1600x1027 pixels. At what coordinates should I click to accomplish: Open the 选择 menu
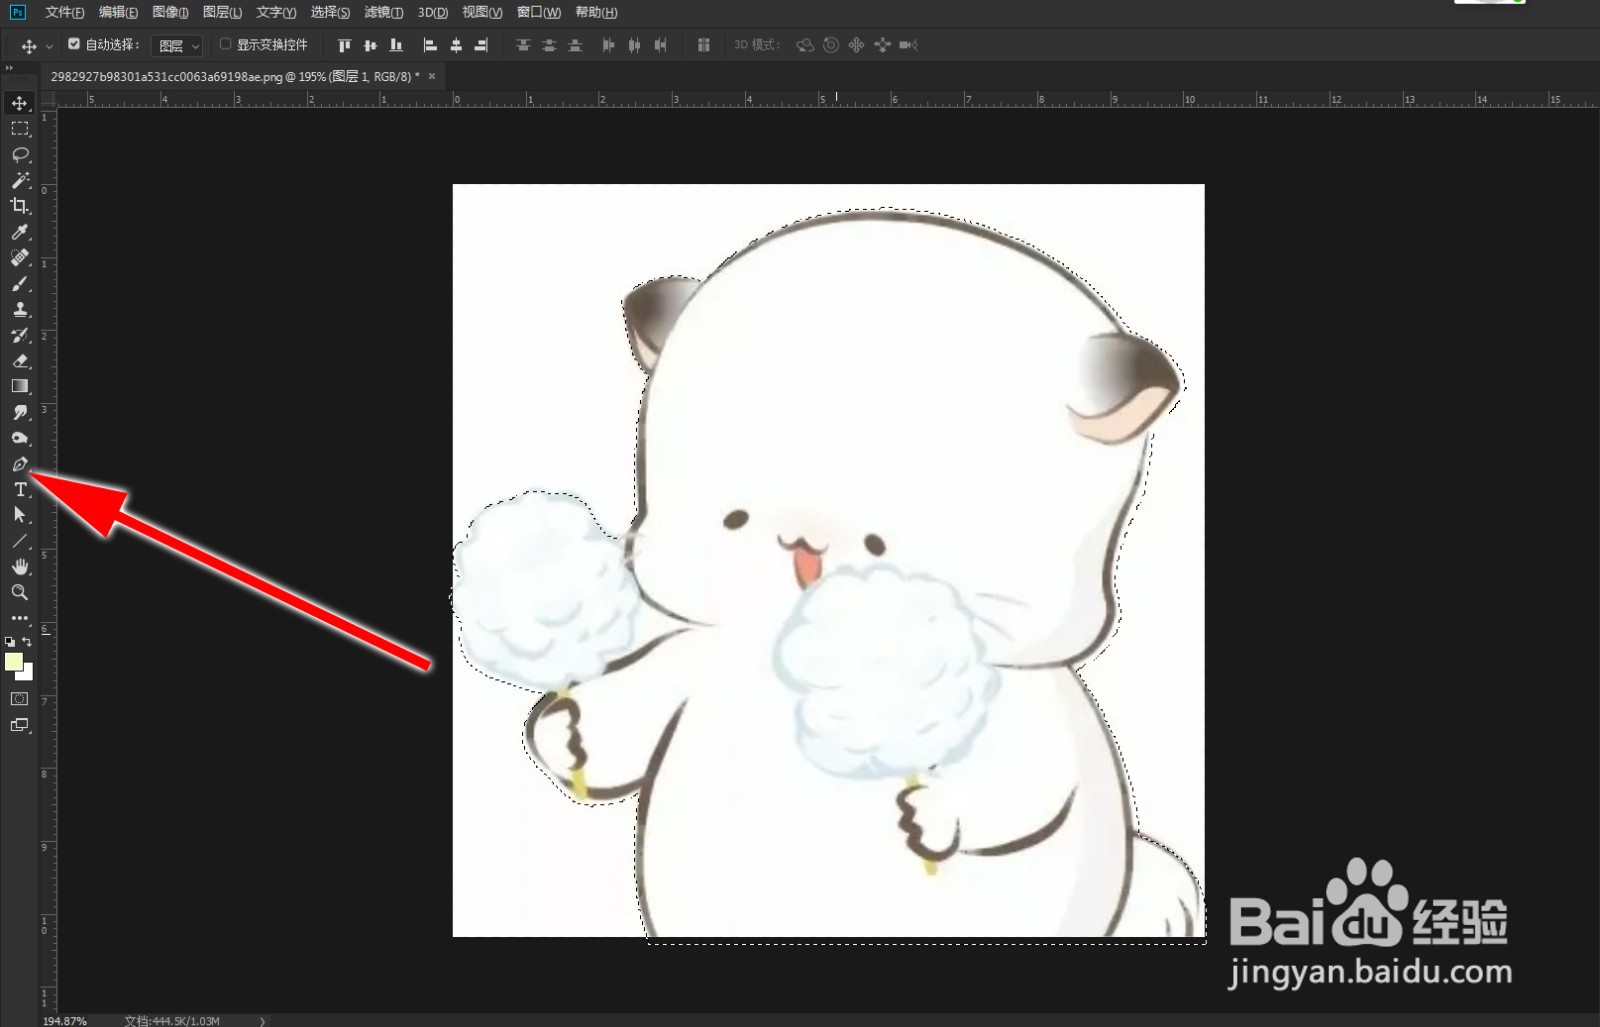click(x=330, y=12)
